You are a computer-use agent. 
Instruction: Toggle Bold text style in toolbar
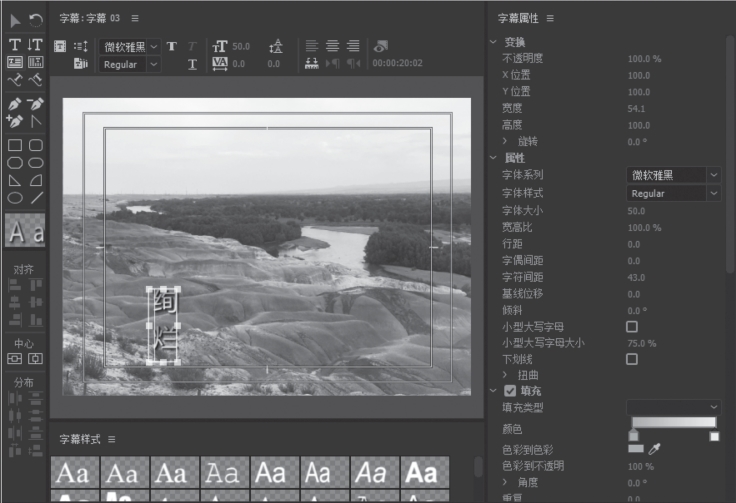click(x=172, y=46)
